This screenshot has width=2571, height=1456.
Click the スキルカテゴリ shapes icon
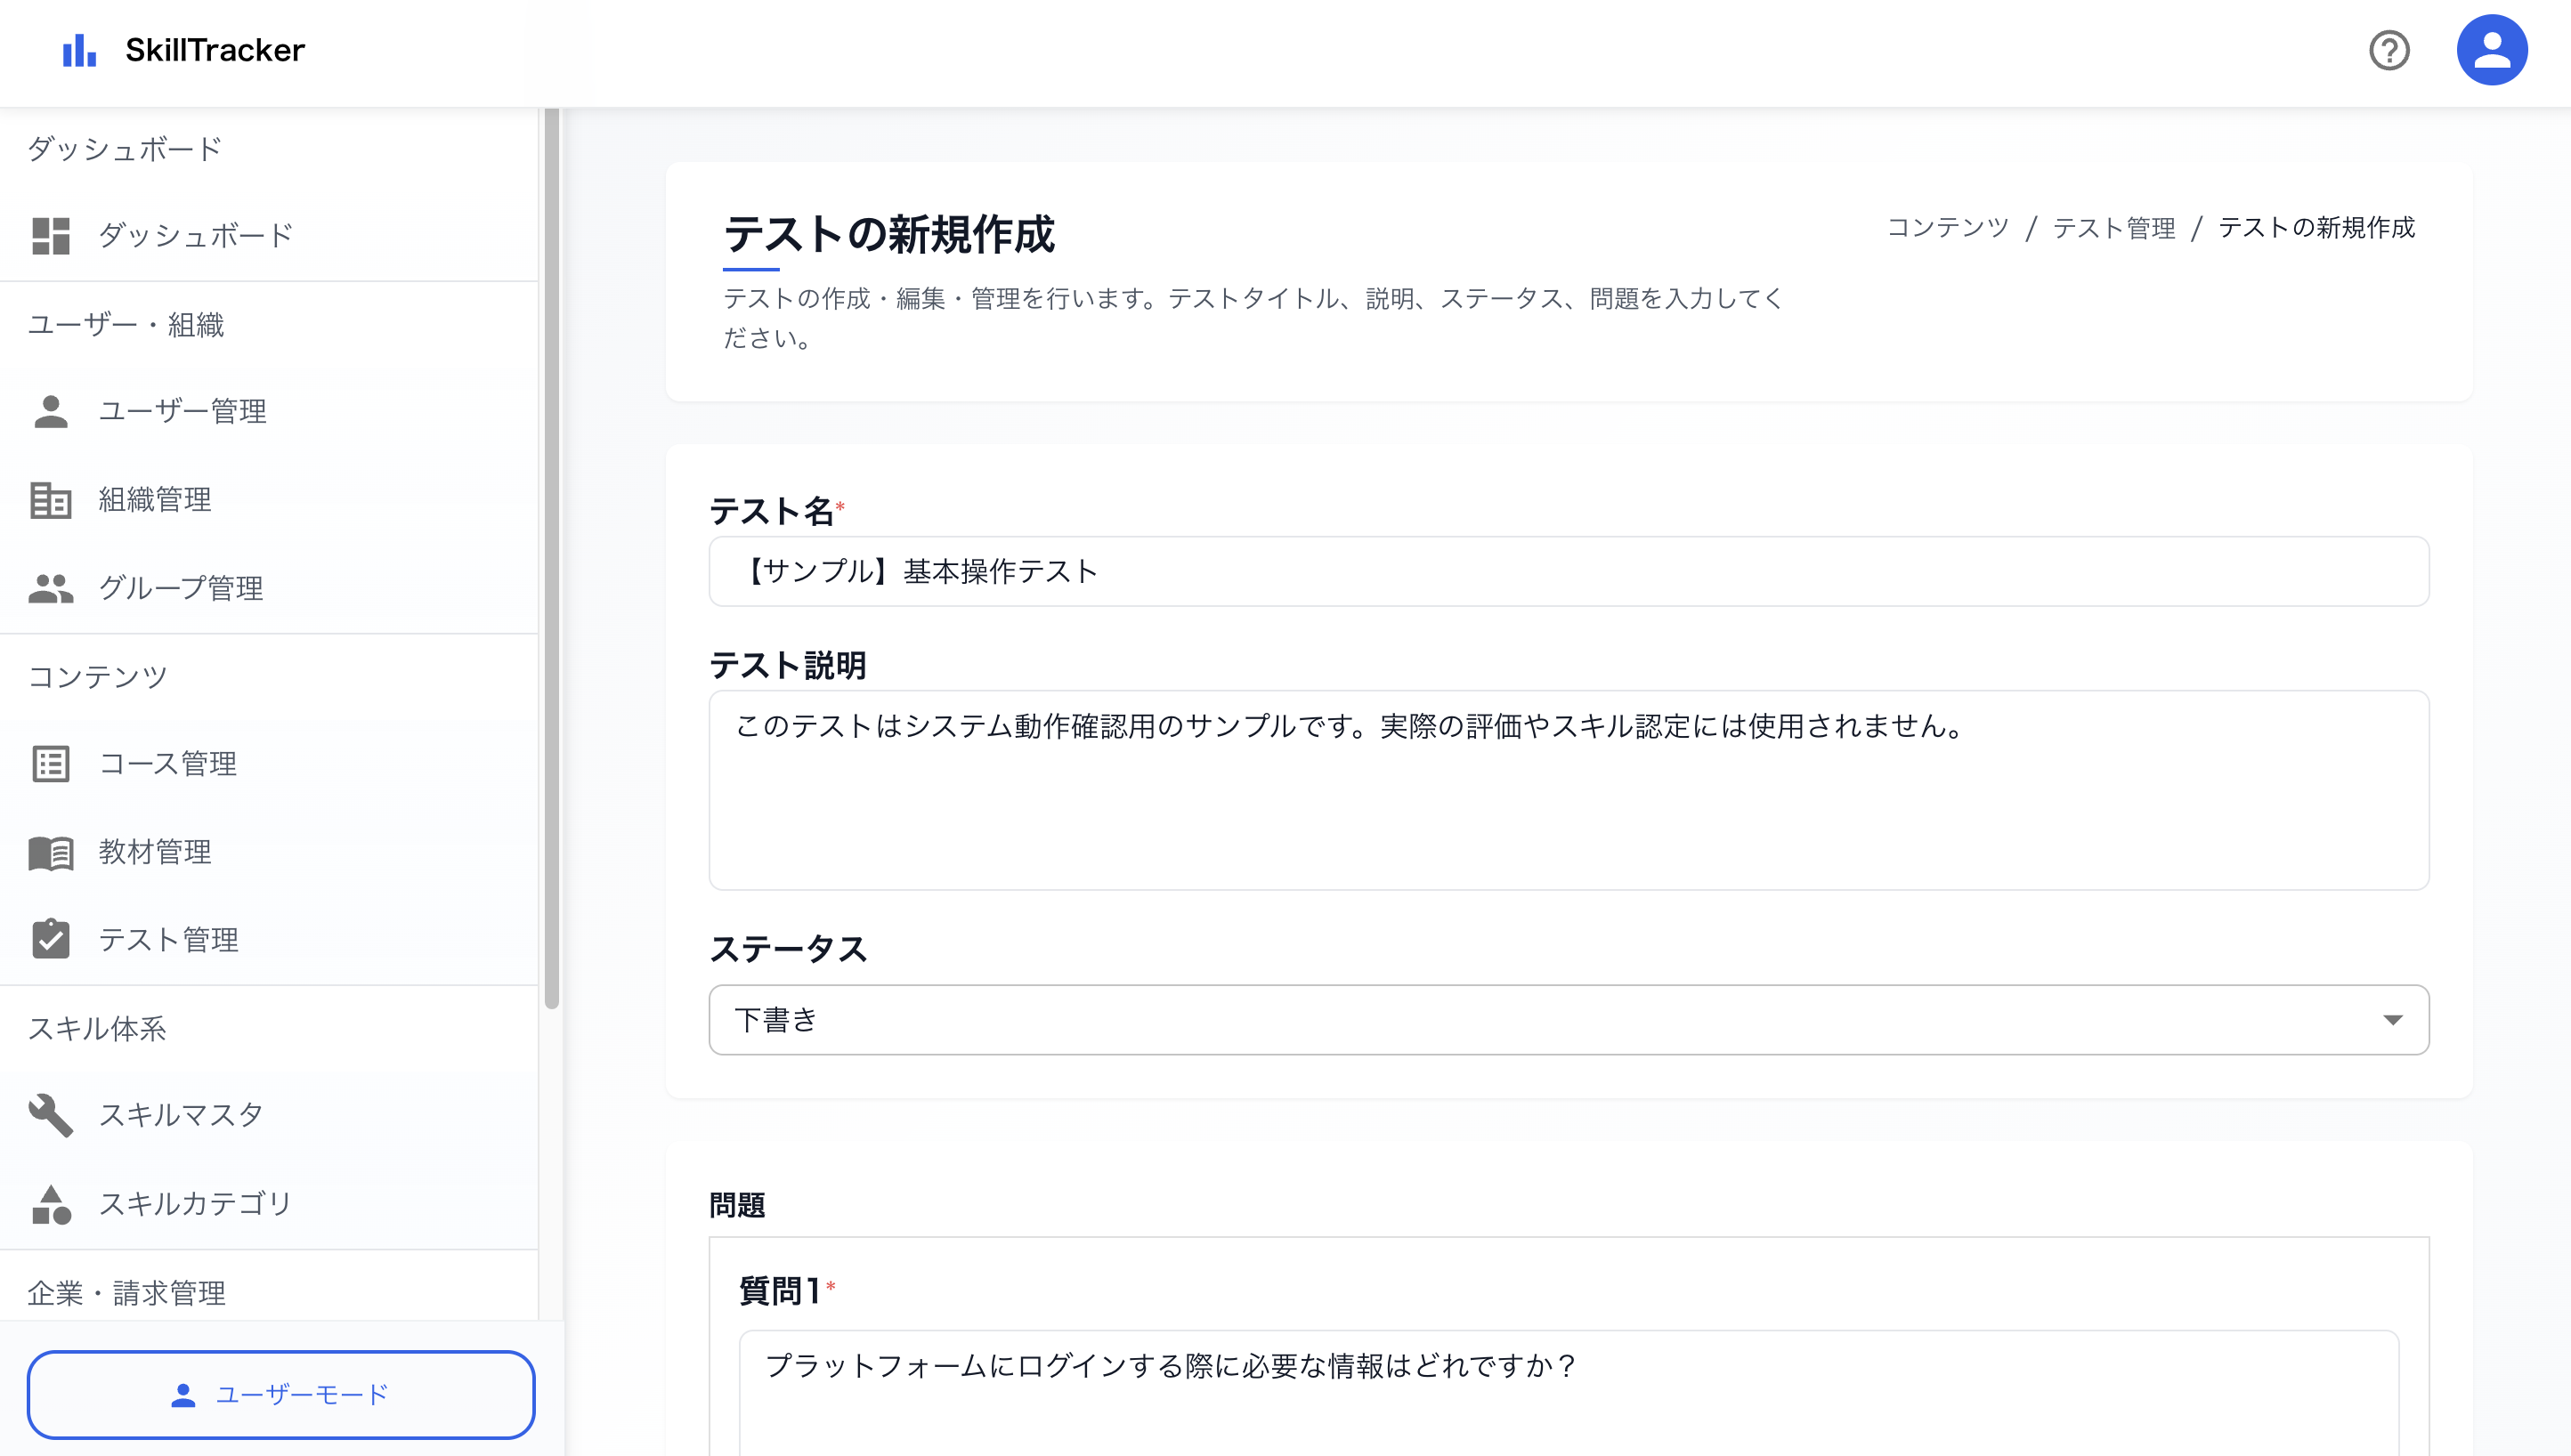point(50,1204)
